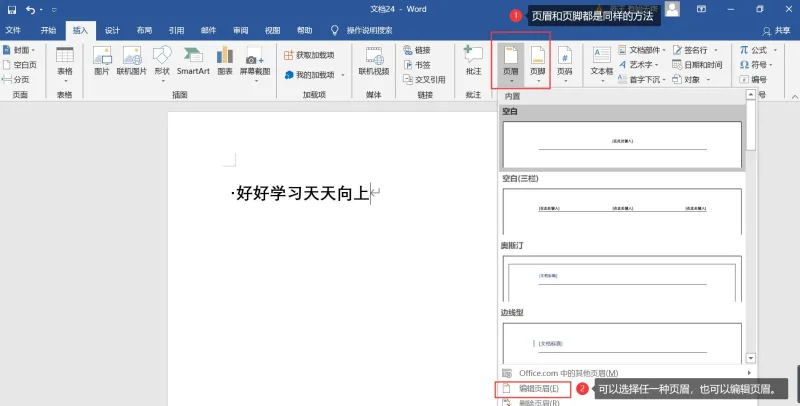The width and height of the screenshot is (800, 406).
Task: Open the 文本框 text box gallery
Action: pyautogui.click(x=602, y=64)
